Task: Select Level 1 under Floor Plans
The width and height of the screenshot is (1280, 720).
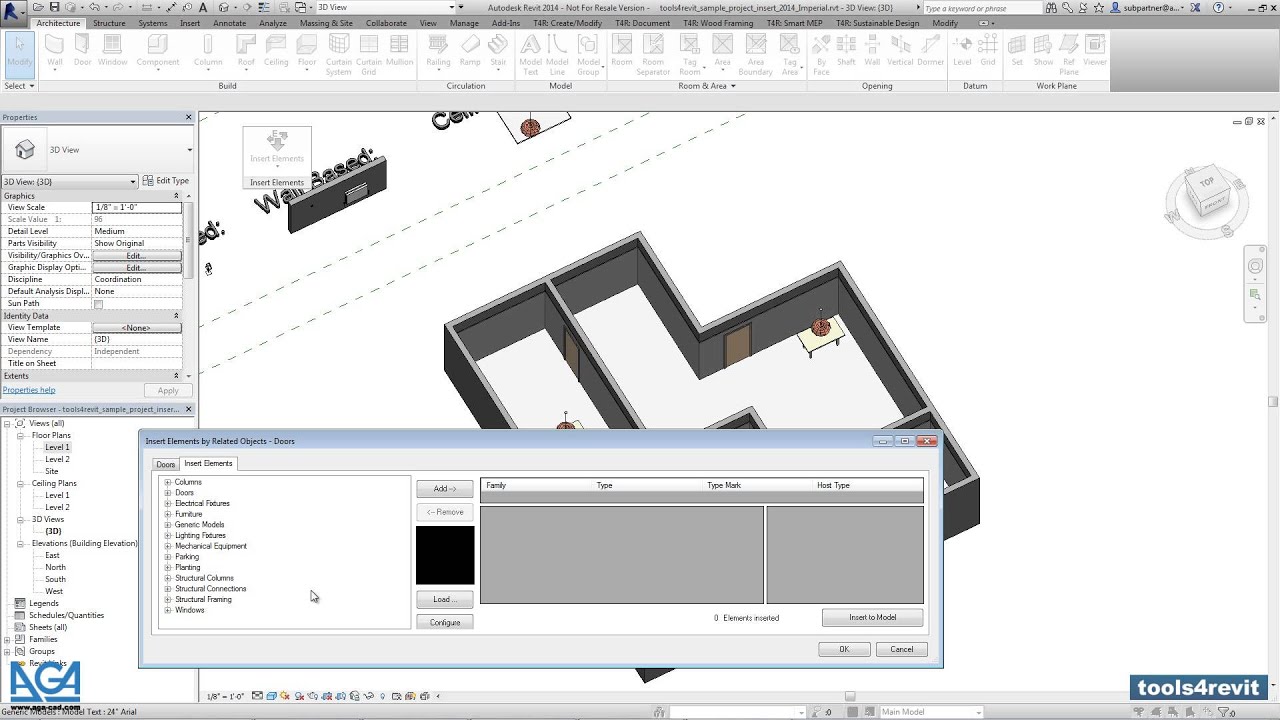Action: (x=57, y=447)
